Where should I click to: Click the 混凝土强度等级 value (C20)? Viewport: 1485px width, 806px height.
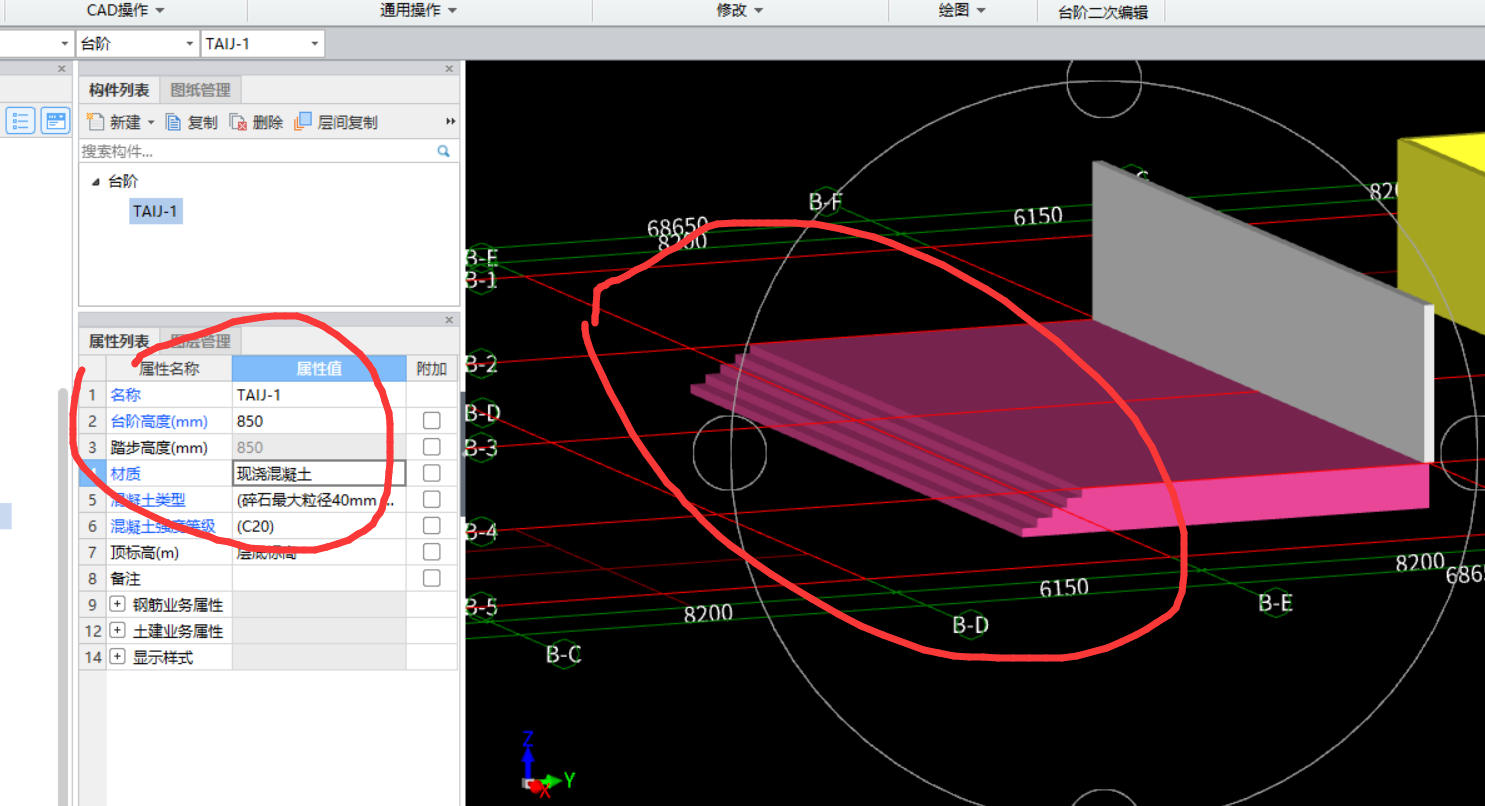pyautogui.click(x=319, y=525)
